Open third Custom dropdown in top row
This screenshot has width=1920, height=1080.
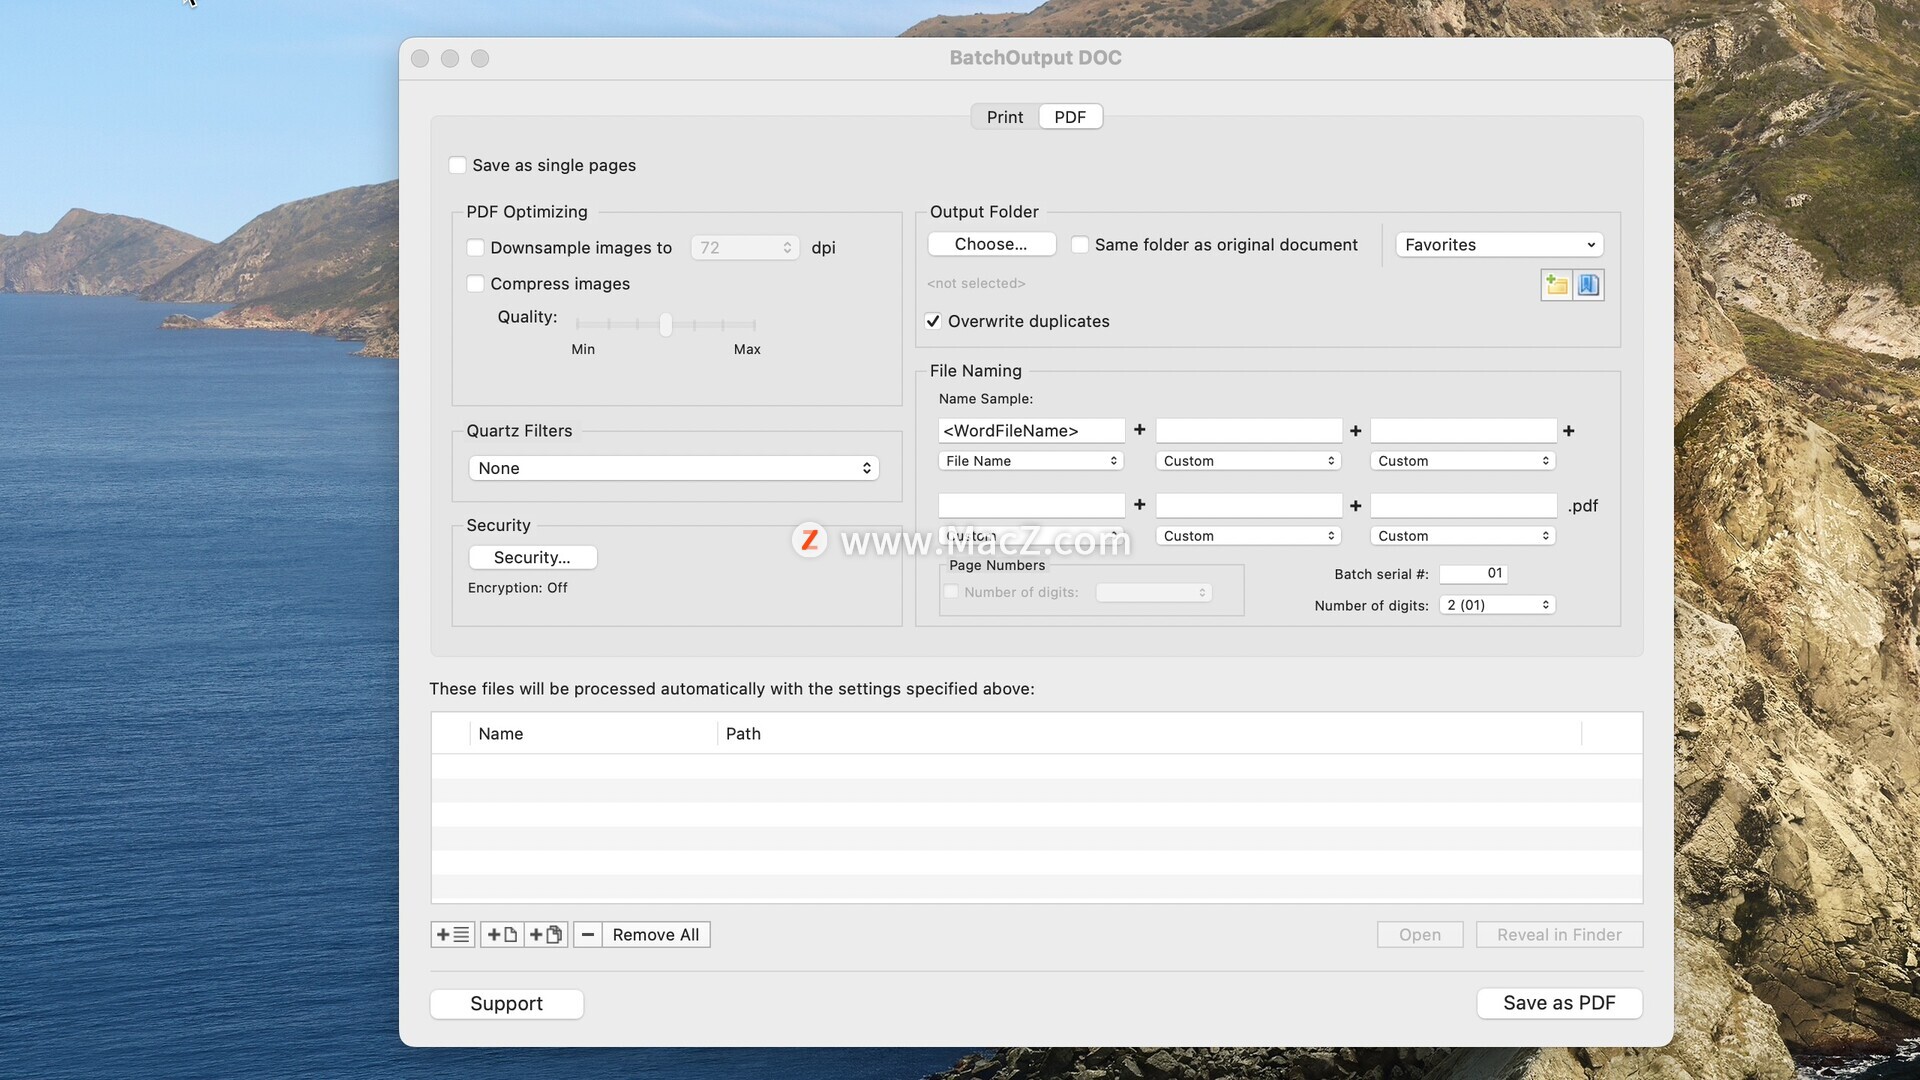1463,461
